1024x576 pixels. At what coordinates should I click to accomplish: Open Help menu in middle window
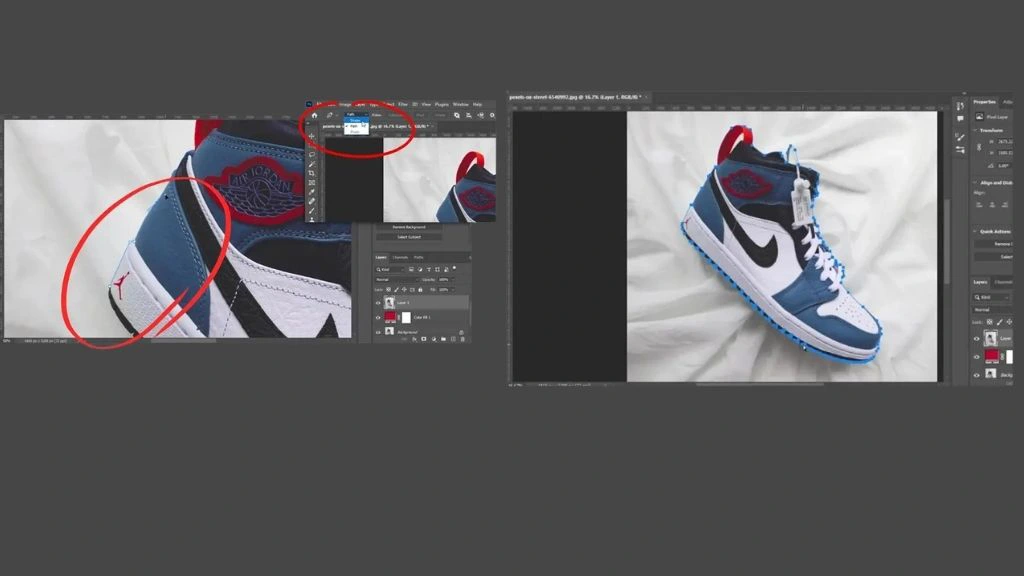[477, 104]
